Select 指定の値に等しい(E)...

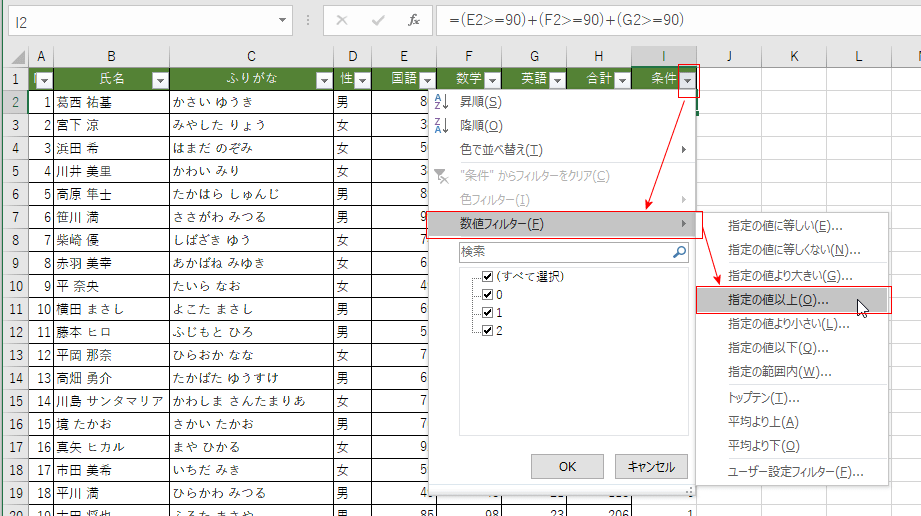(x=792, y=226)
